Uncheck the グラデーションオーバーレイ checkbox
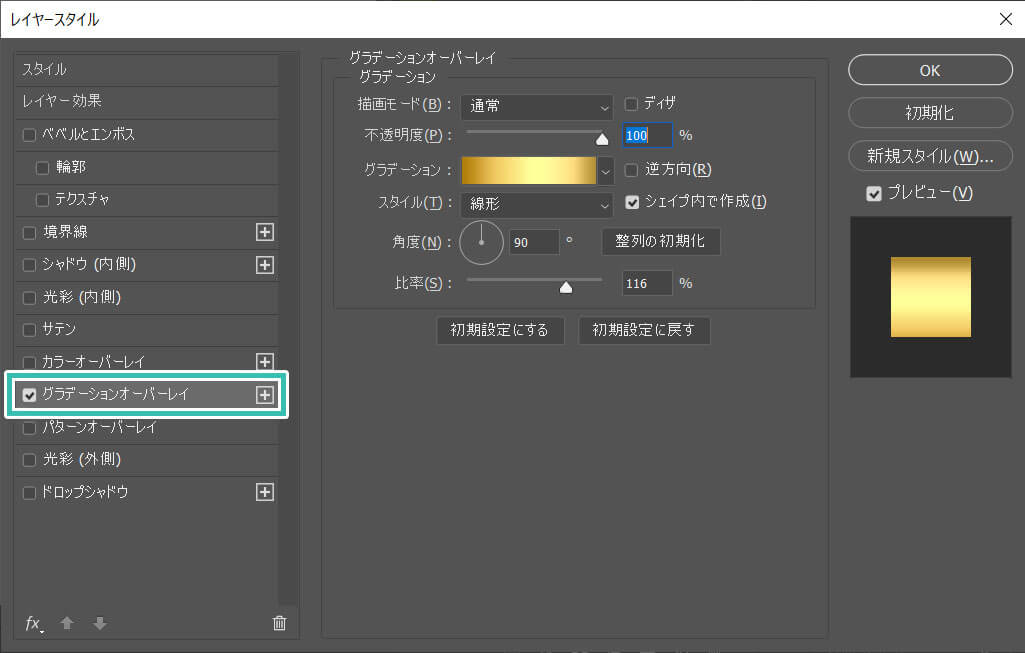Image resolution: width=1025 pixels, height=653 pixels. [x=29, y=395]
